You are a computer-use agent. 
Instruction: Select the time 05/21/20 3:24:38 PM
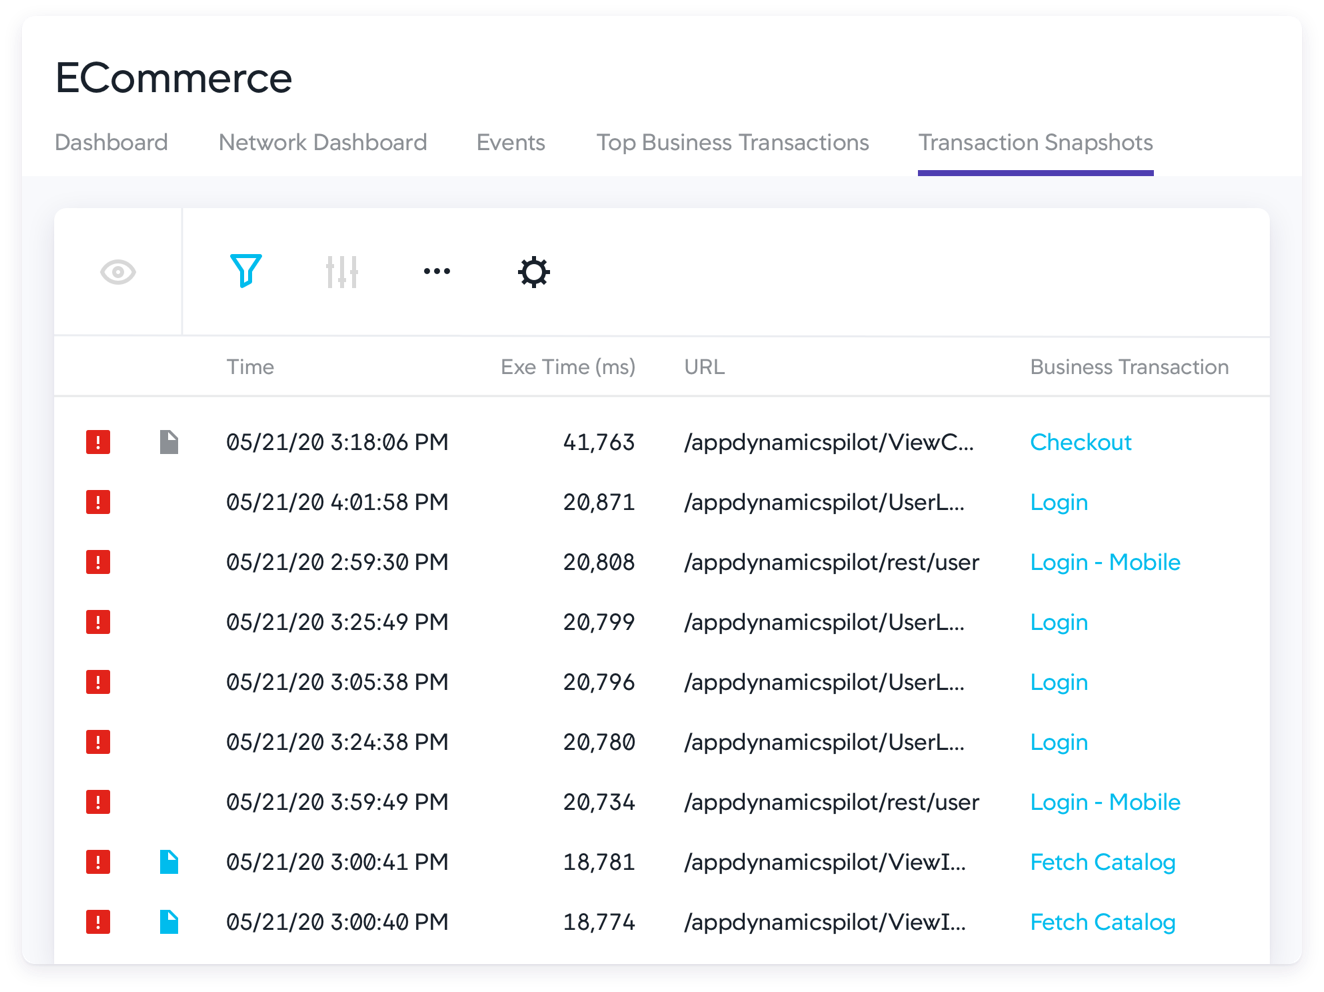point(337,742)
